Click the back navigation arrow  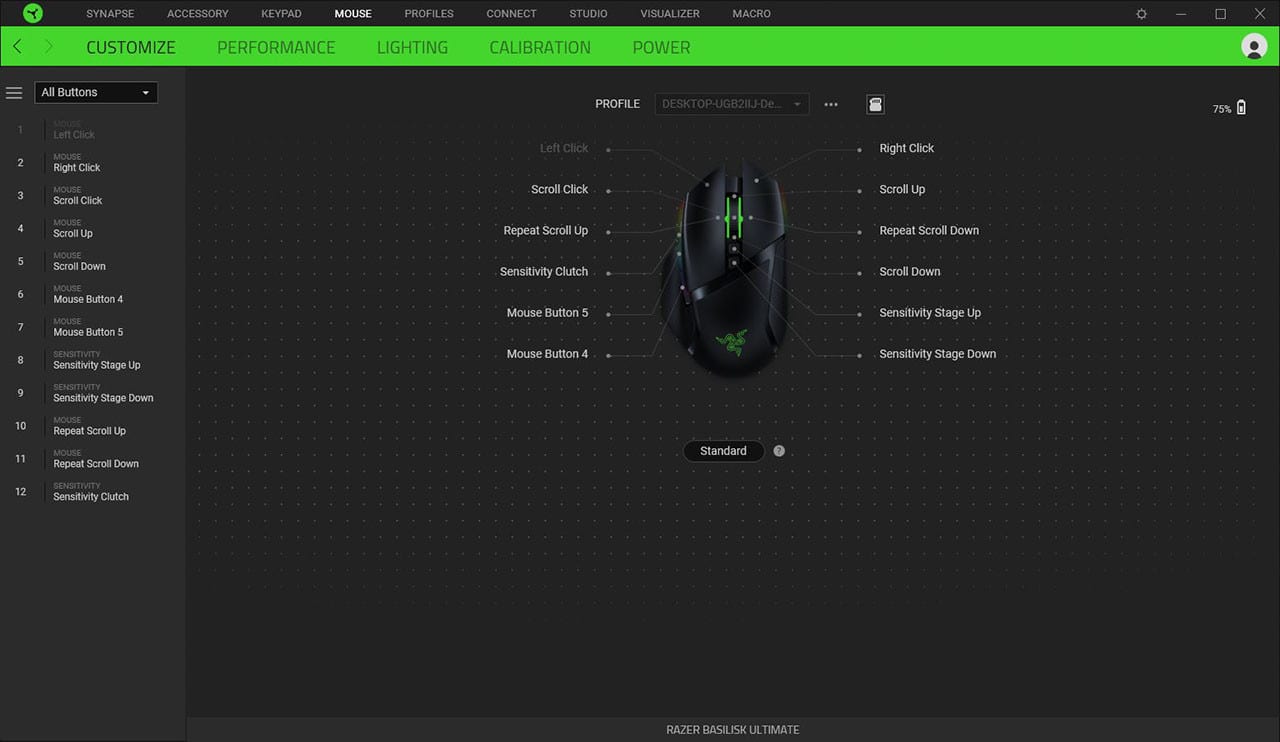pyautogui.click(x=16, y=46)
